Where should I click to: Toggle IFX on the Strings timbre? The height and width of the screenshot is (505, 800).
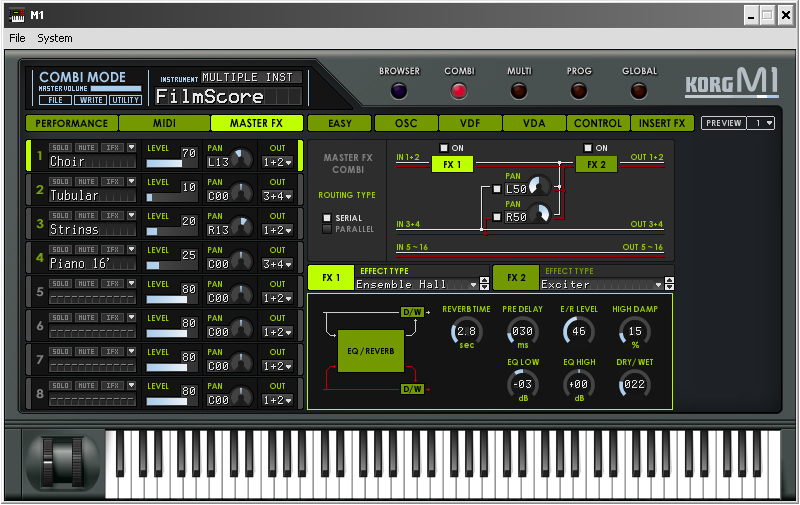112,215
